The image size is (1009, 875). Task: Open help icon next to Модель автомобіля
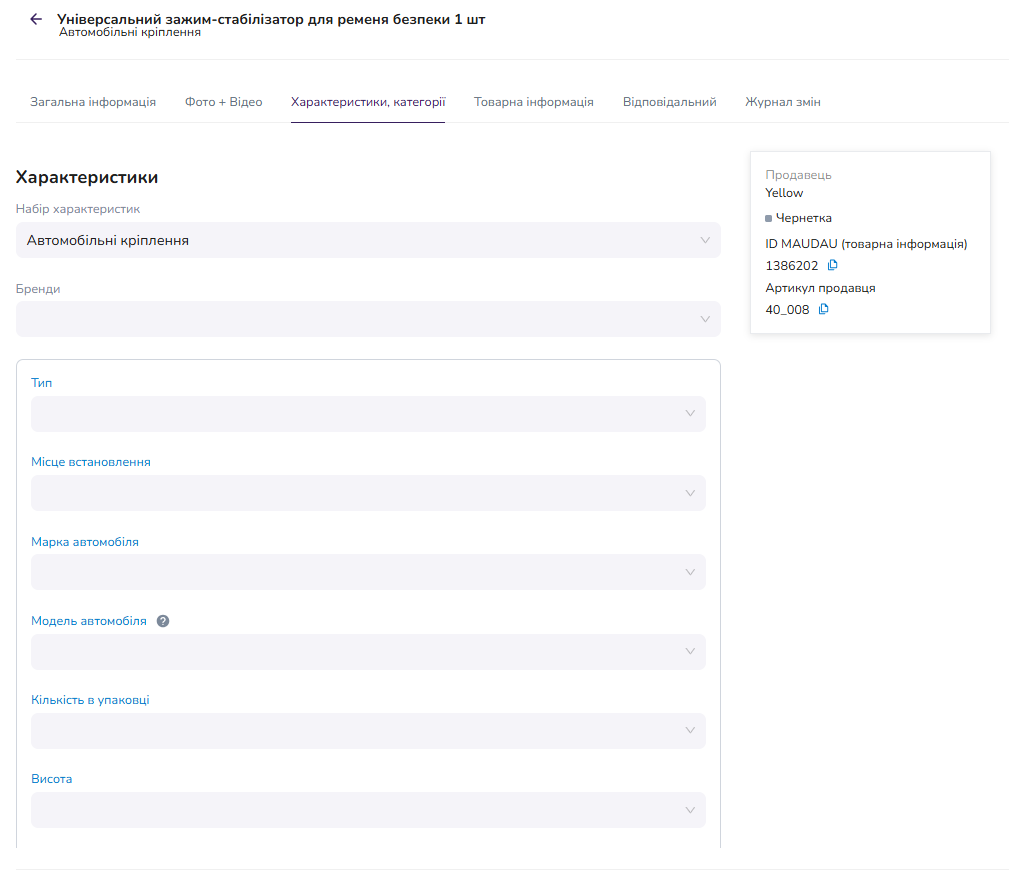click(163, 622)
